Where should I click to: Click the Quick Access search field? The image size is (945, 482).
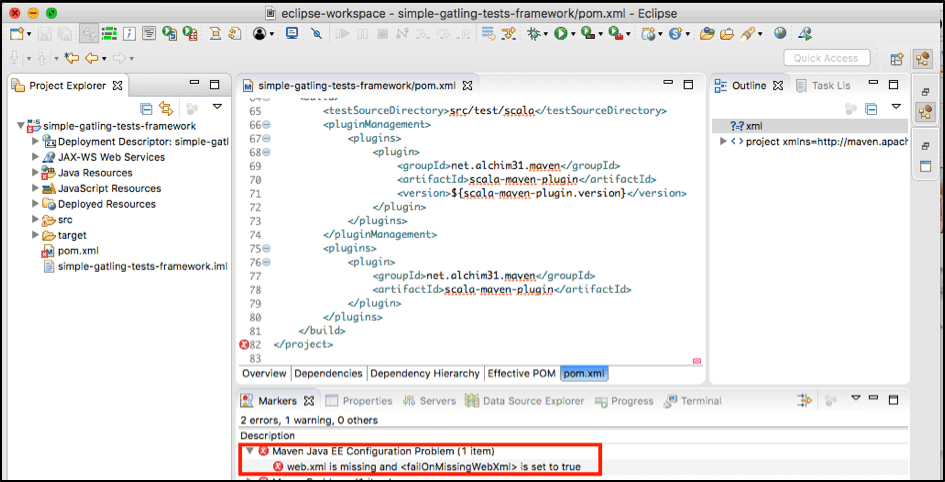pos(827,58)
